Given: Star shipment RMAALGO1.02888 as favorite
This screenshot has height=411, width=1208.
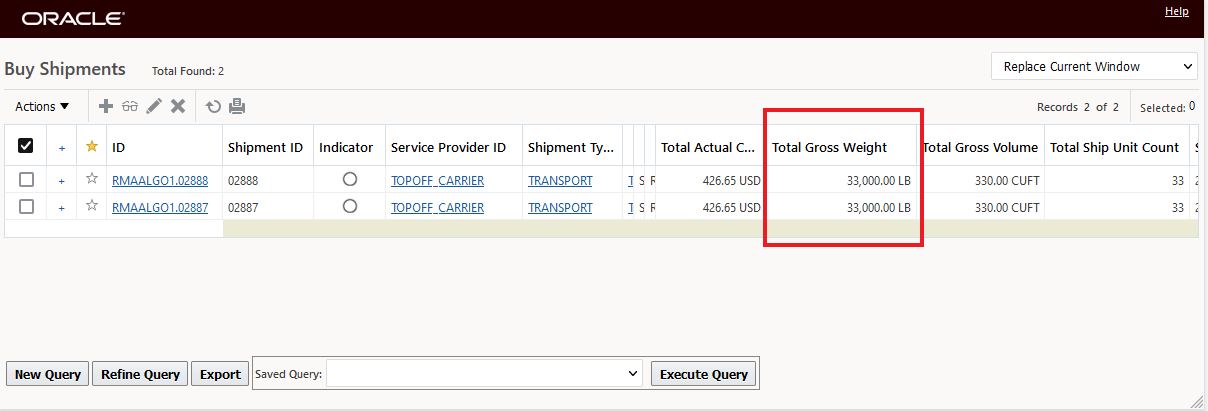Looking at the screenshot, I should (x=92, y=180).
